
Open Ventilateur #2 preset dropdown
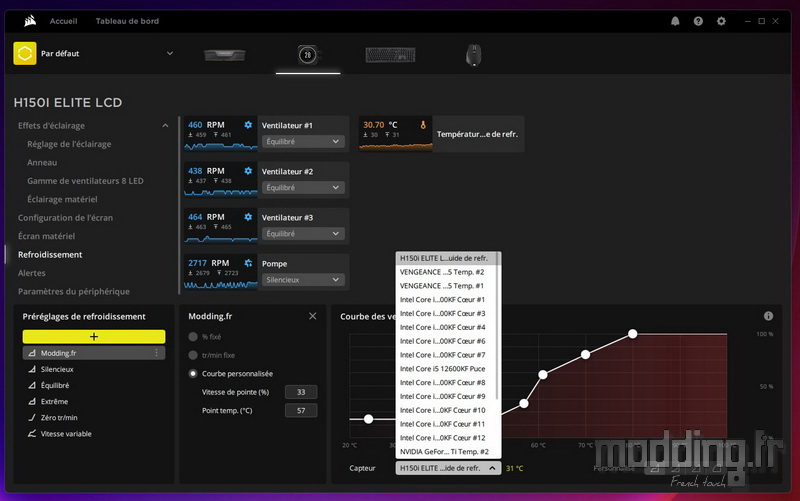click(x=303, y=187)
